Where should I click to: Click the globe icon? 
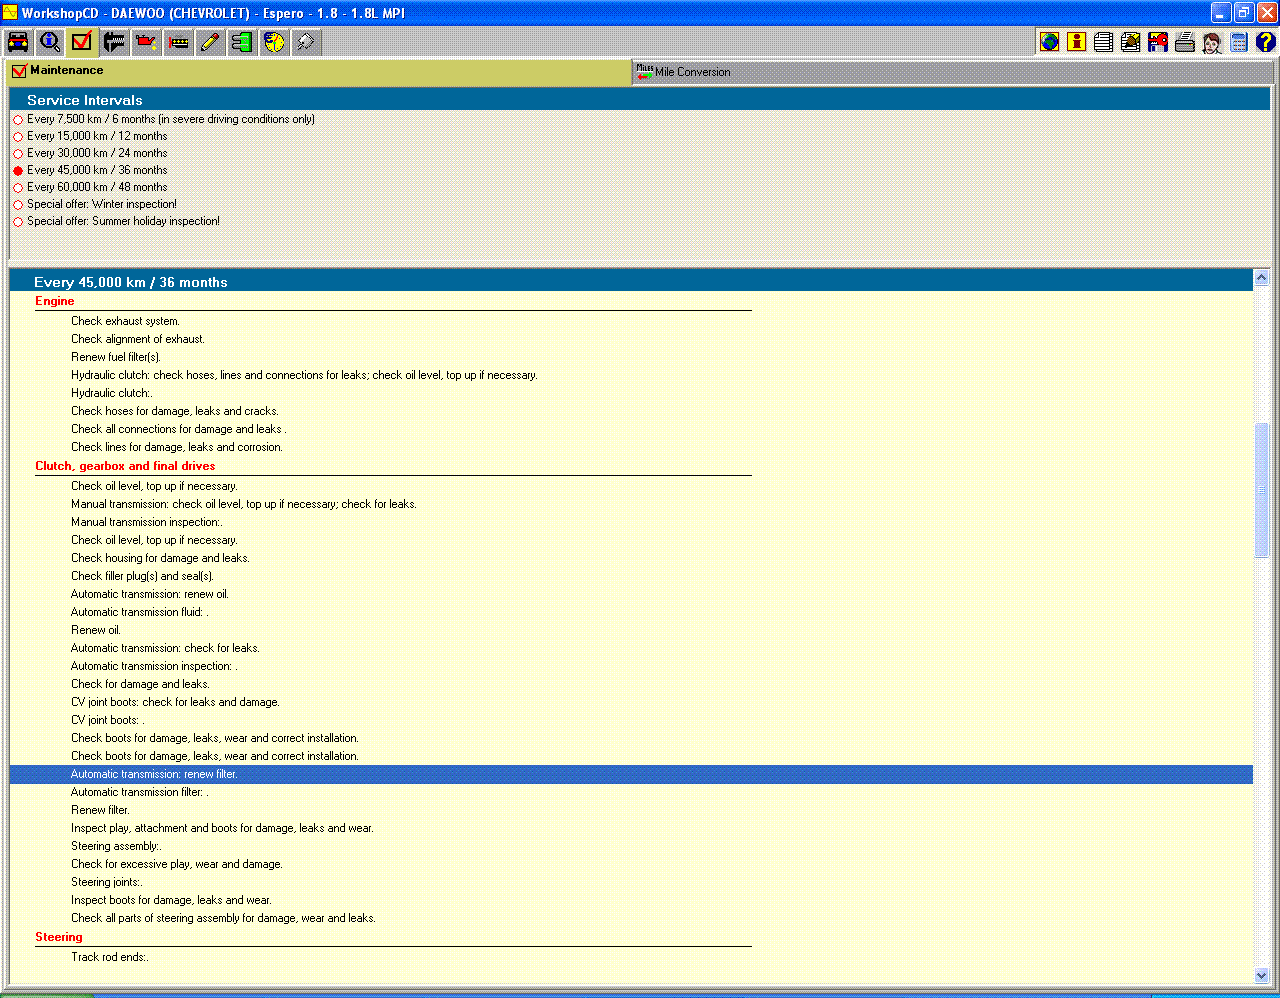(x=1049, y=42)
